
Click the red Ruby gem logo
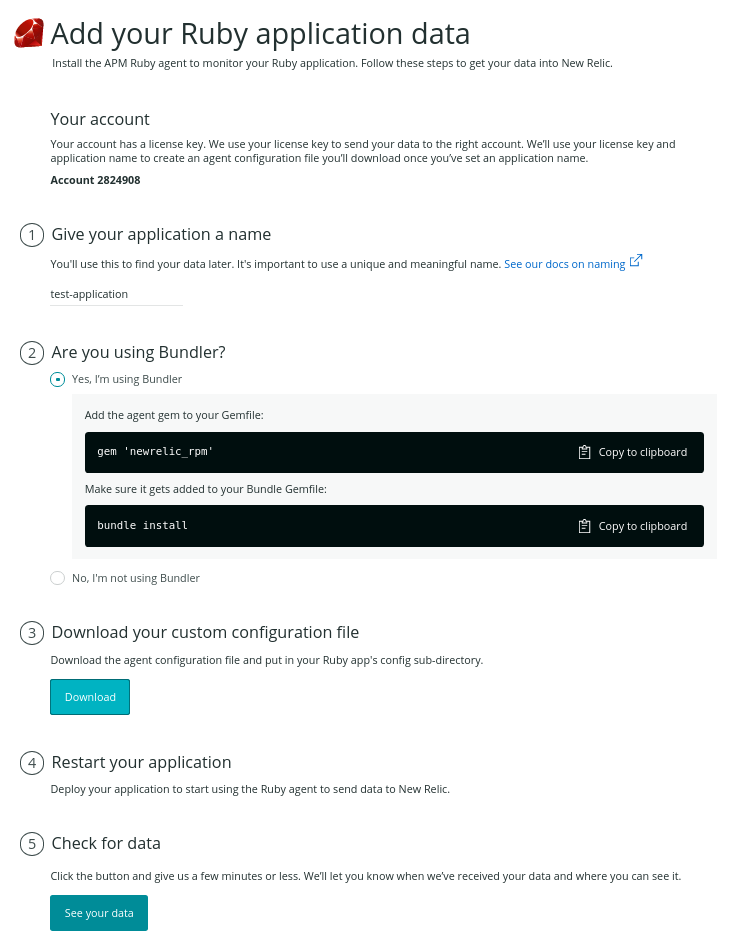pyautogui.click(x=29, y=33)
